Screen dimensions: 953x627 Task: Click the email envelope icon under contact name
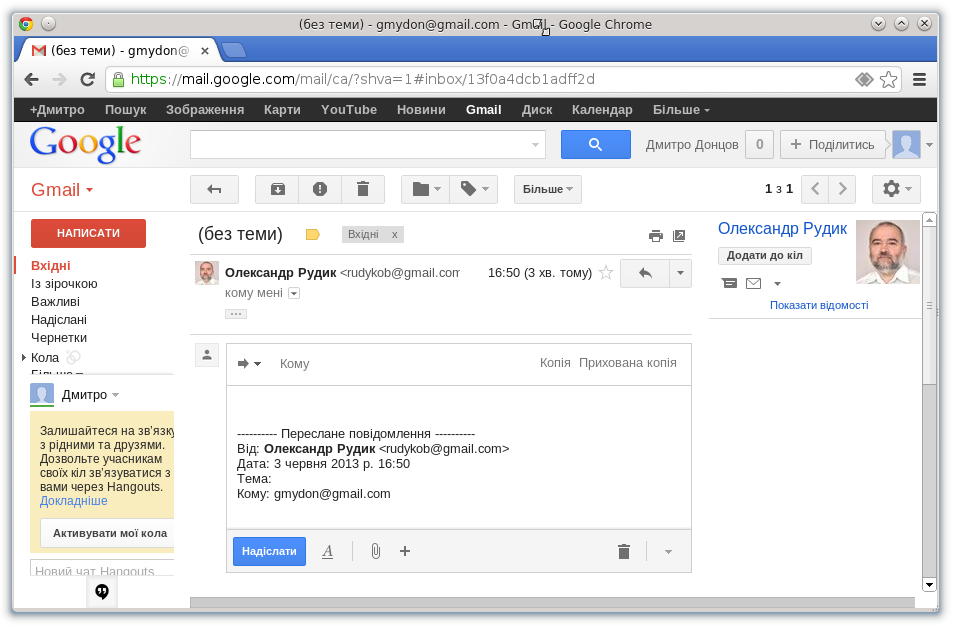(754, 283)
